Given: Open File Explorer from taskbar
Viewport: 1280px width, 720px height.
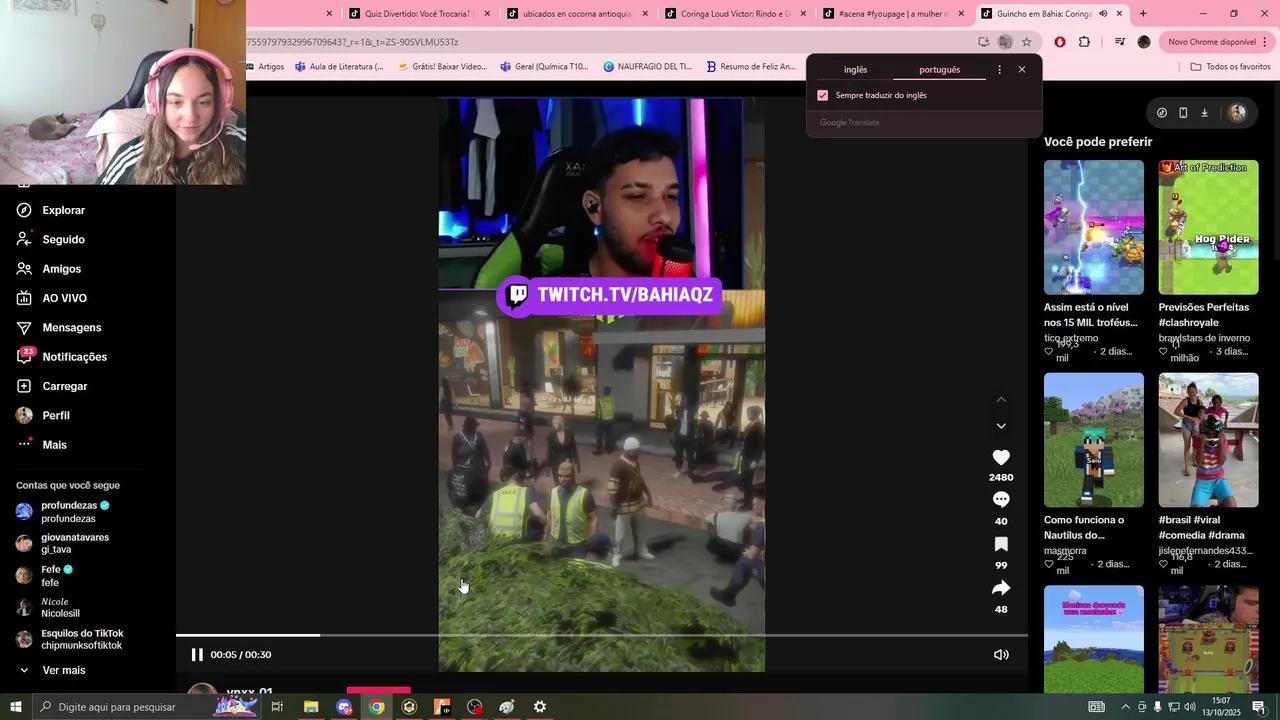Looking at the screenshot, I should click(311, 707).
